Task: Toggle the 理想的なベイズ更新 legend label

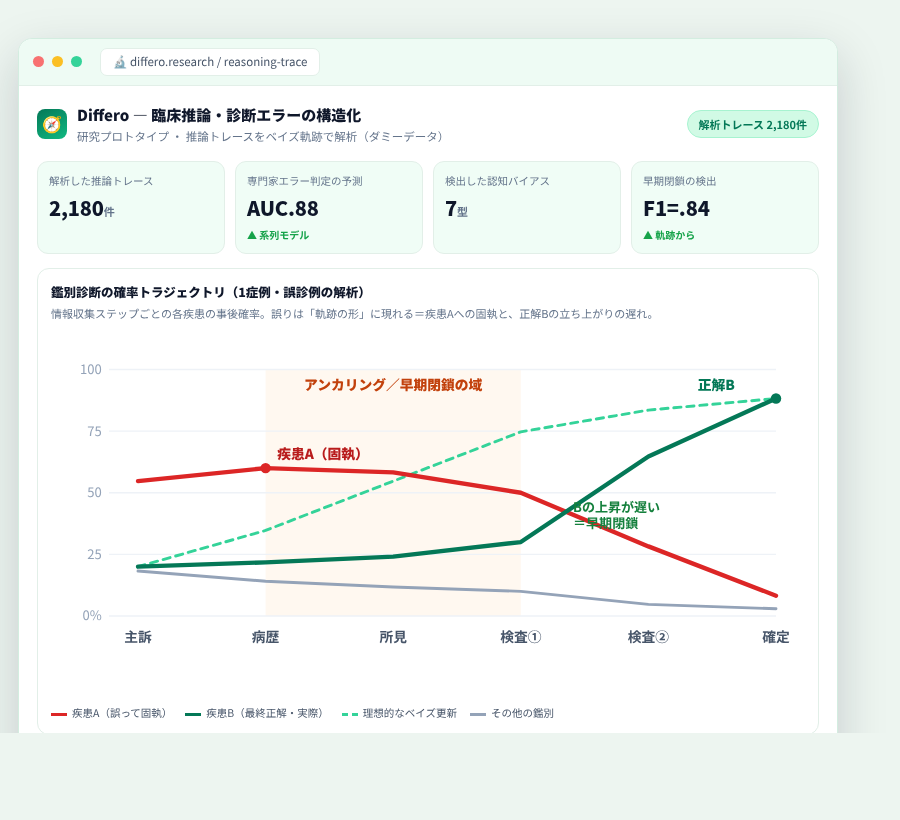Action: coord(410,713)
